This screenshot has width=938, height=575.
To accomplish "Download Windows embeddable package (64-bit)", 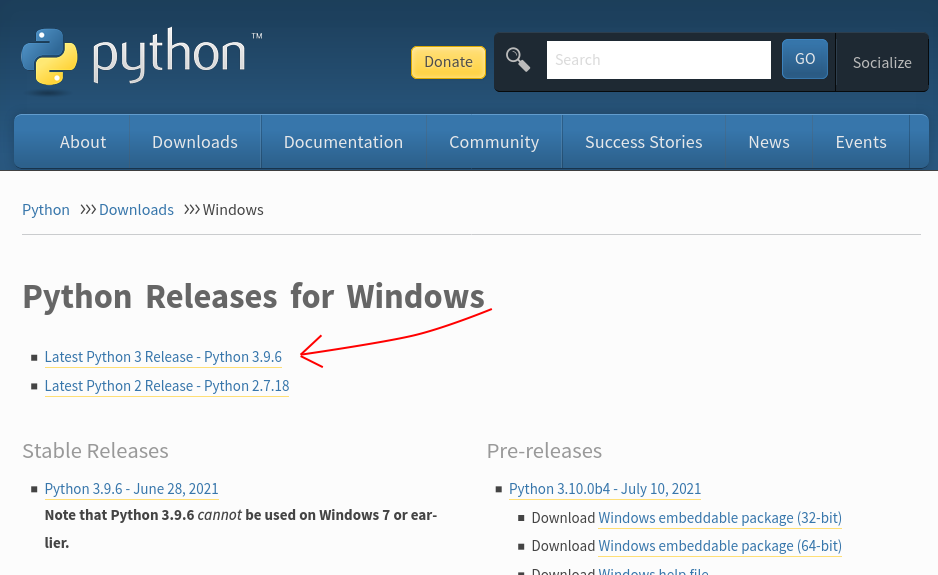I will (x=720, y=546).
